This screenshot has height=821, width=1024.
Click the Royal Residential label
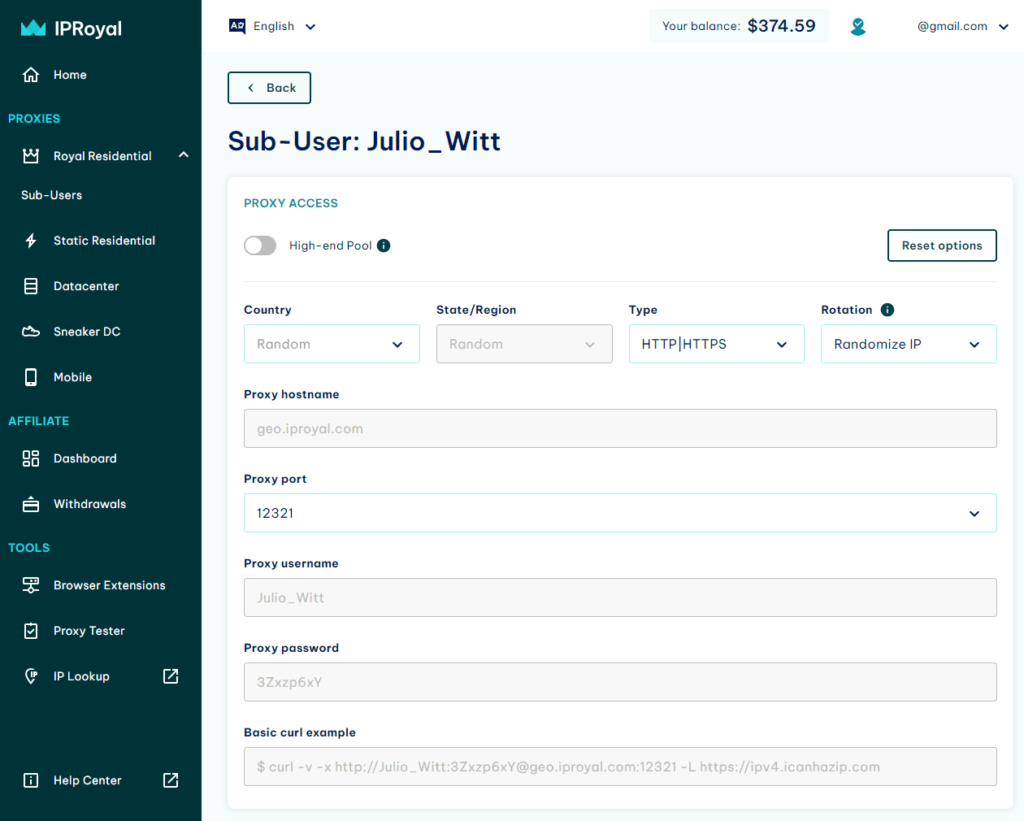pos(103,156)
